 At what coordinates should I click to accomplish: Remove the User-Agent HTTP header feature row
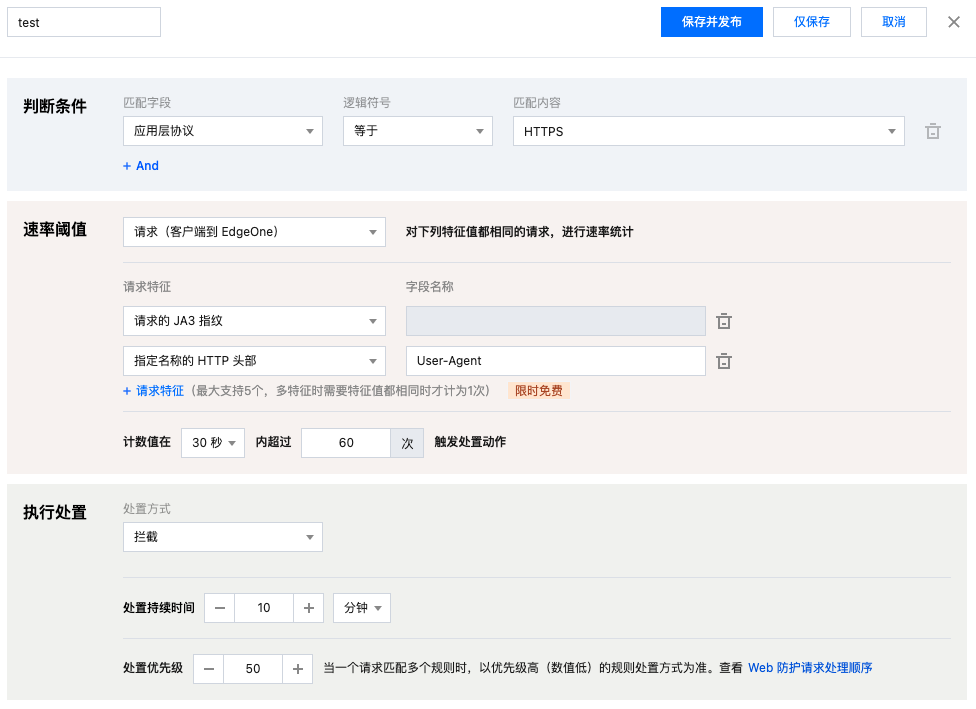click(724, 361)
